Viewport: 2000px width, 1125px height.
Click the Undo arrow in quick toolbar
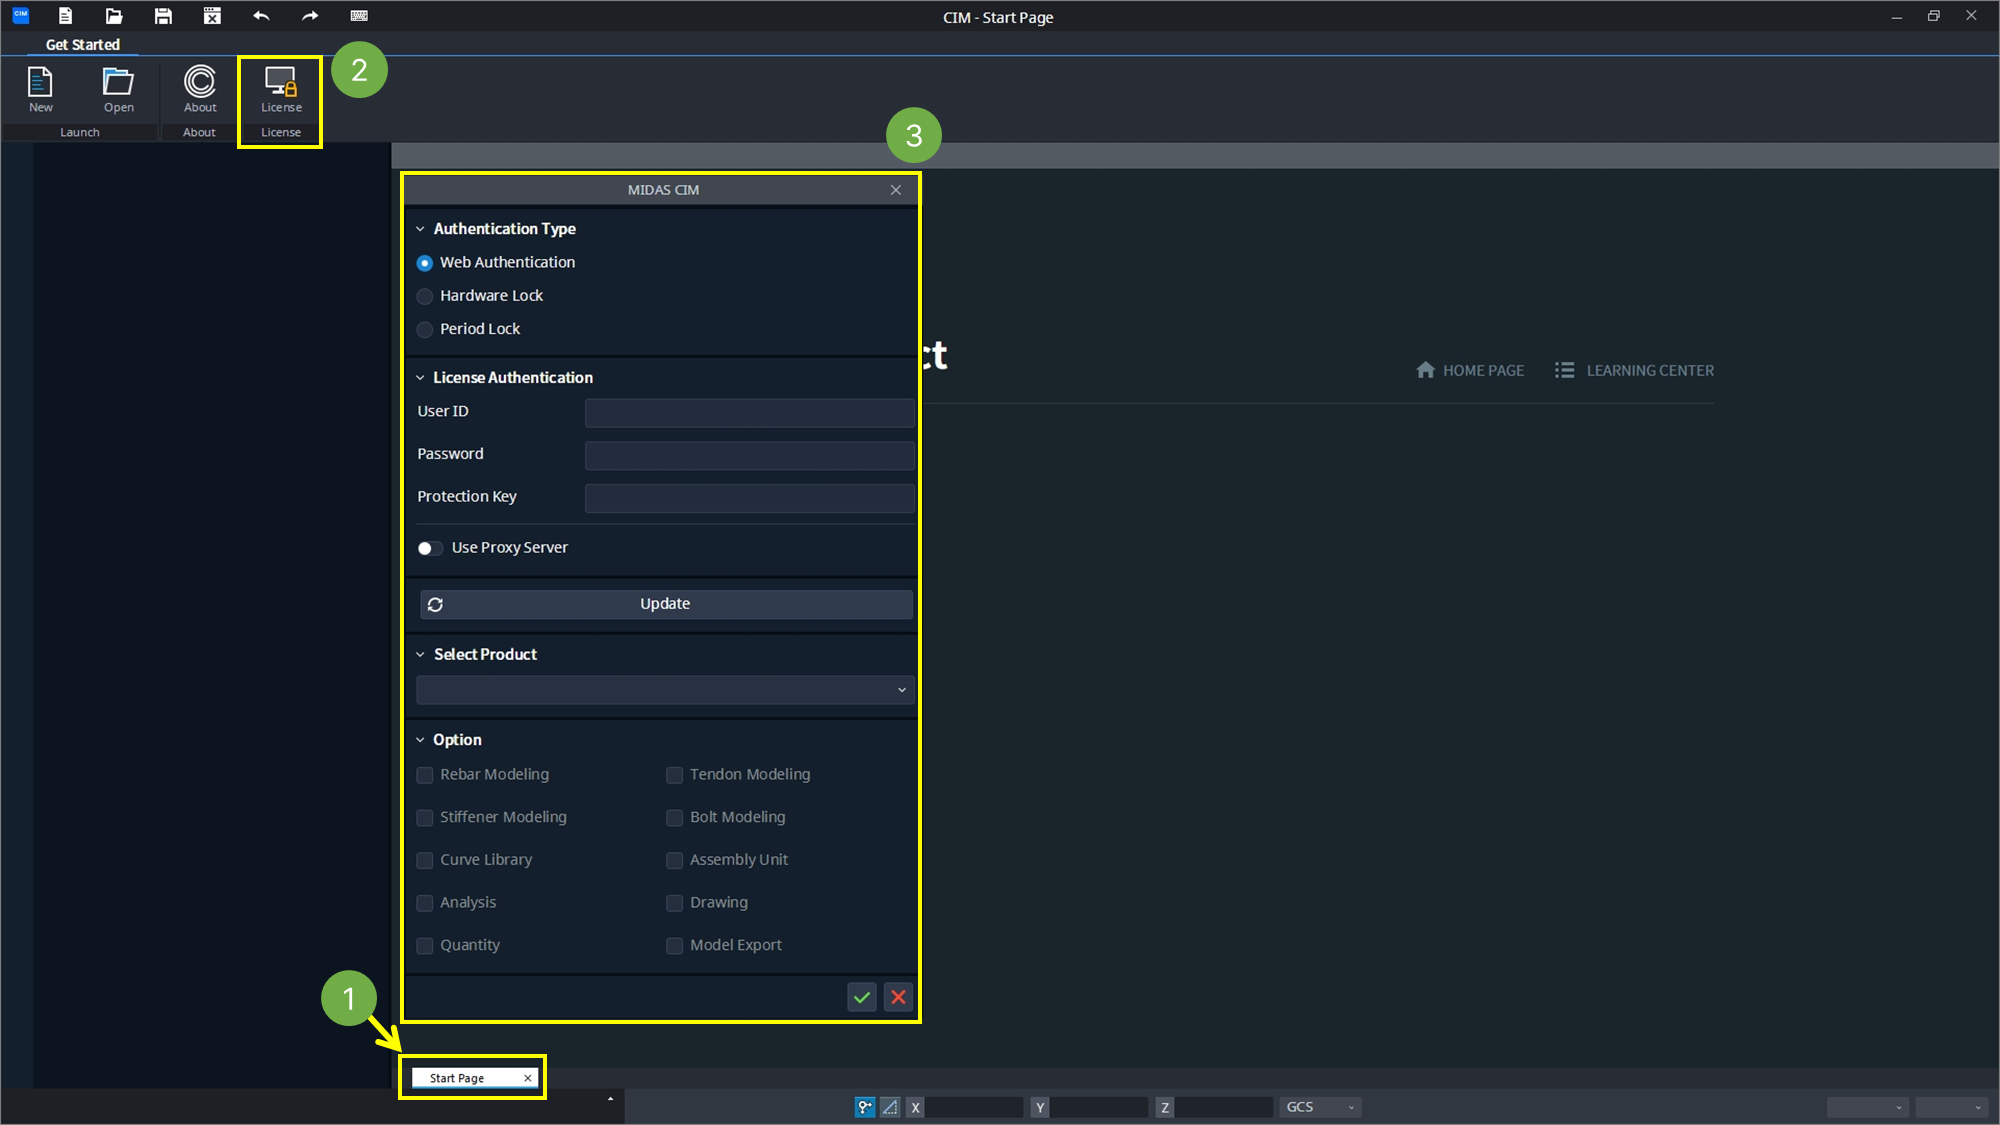pyautogui.click(x=261, y=16)
